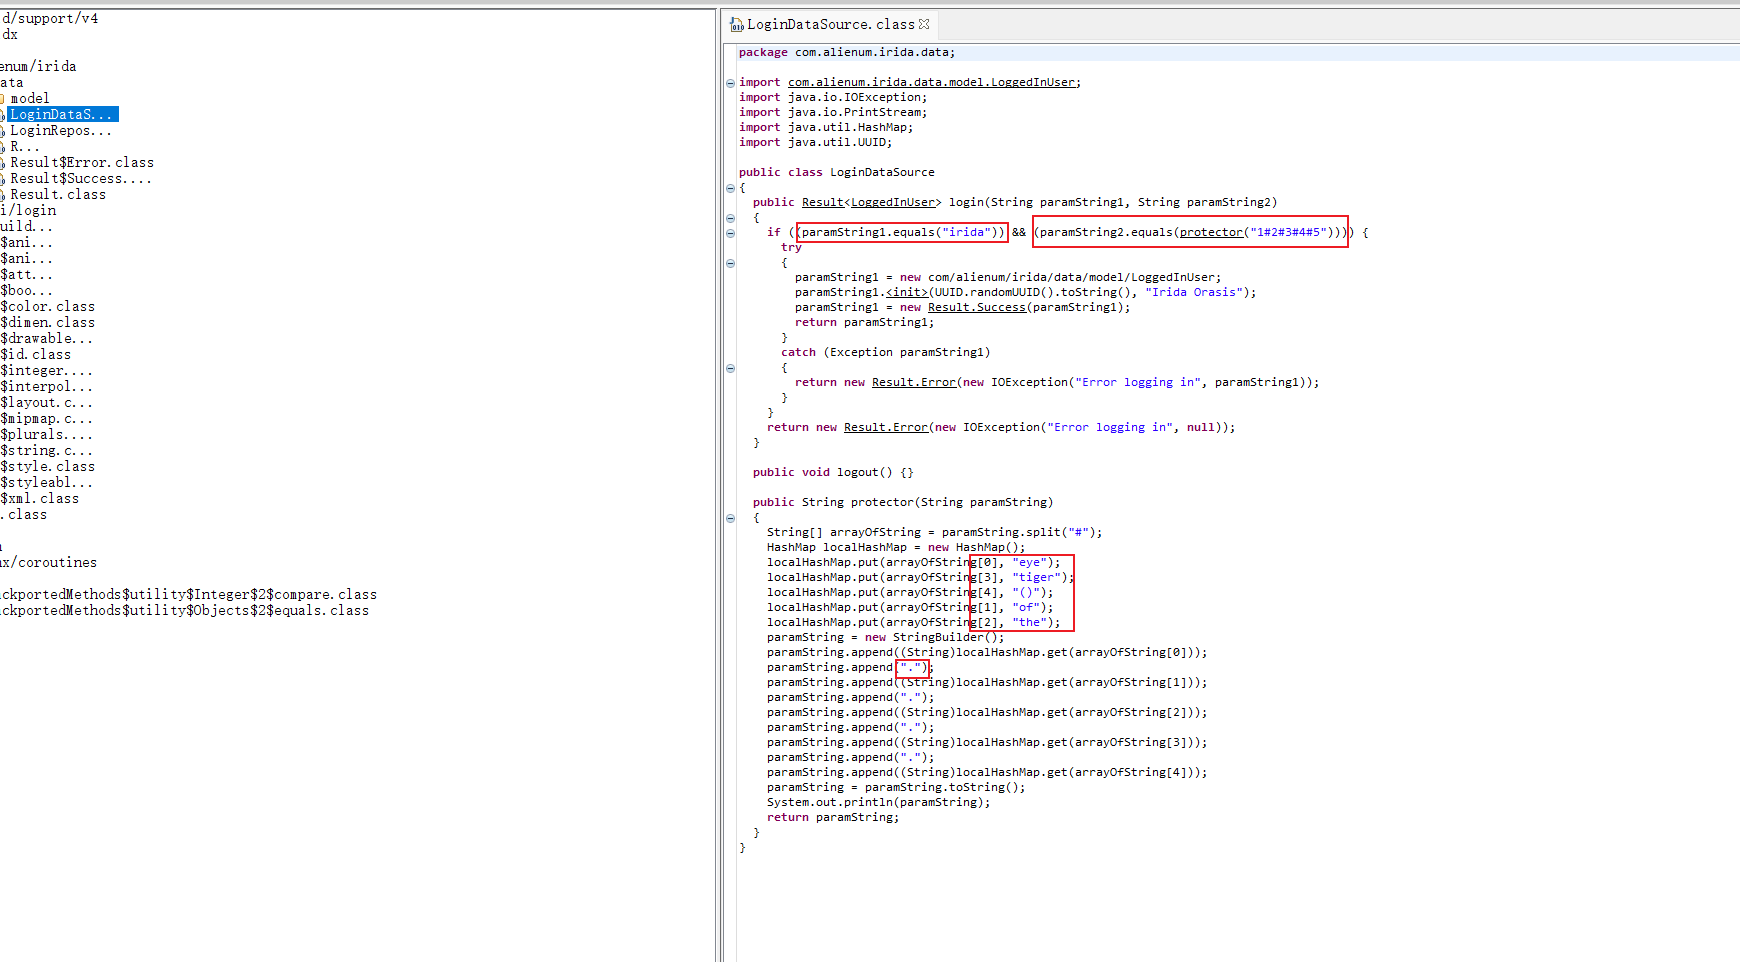Open Result.Error link in catch block

pos(914,382)
